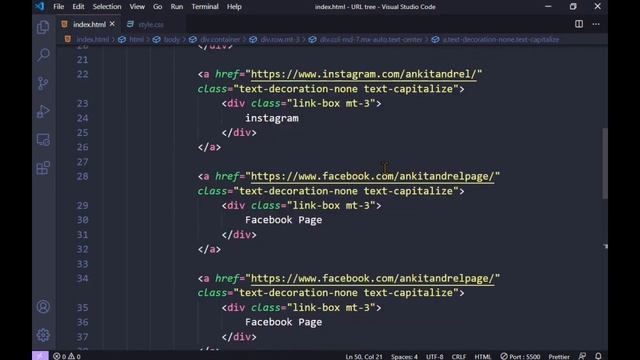This screenshot has width=640, height=360.
Task: Click facebook URL on line 28
Action: (372, 176)
